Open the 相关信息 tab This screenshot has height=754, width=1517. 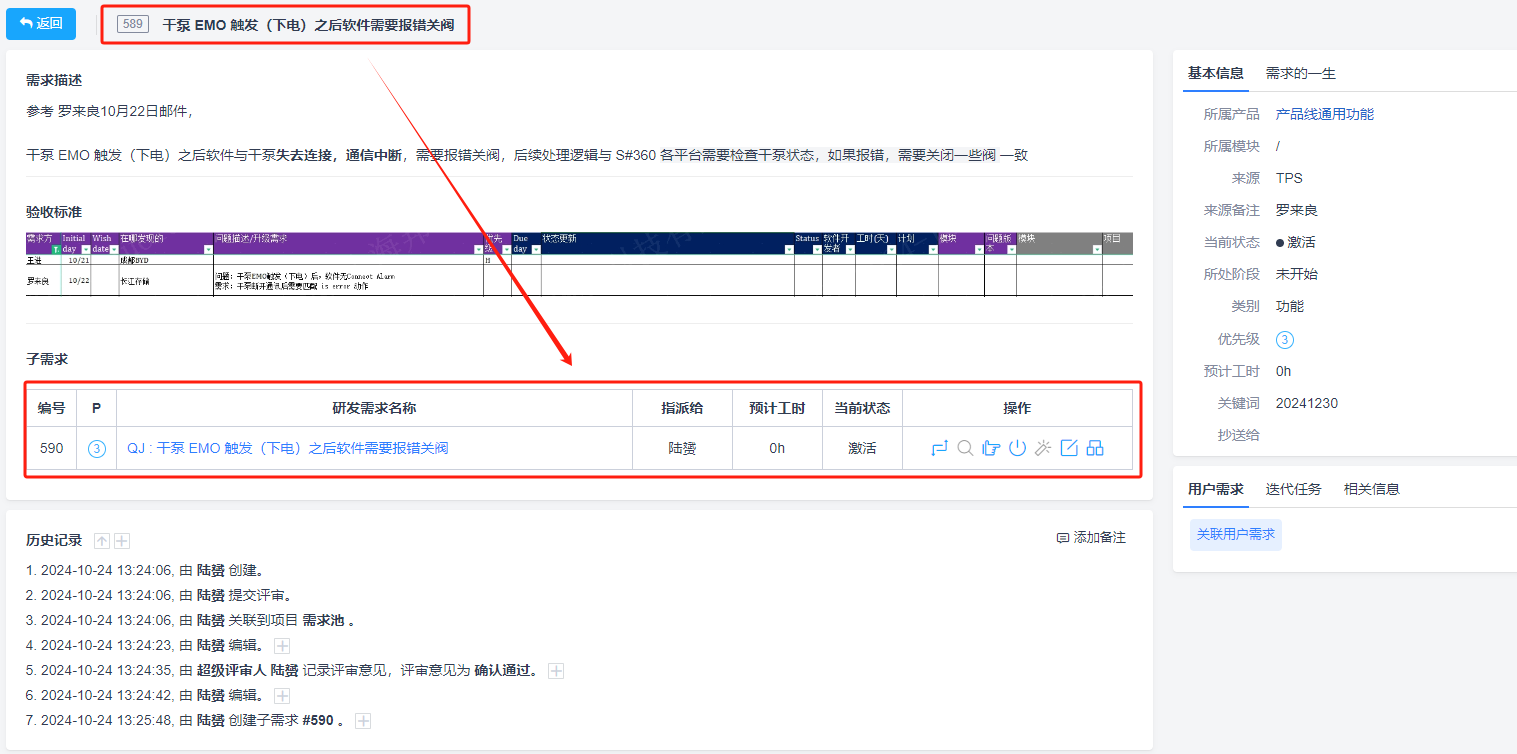1372,489
